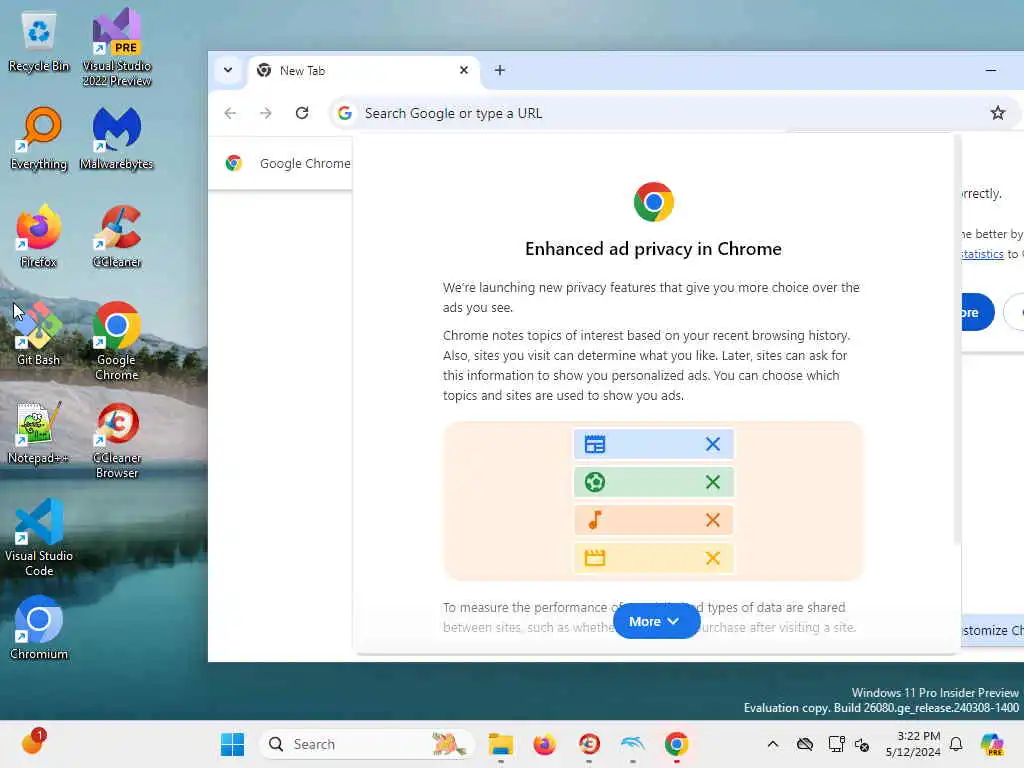This screenshot has width=1024, height=768.
Task: Click Chrome's forward navigation arrow
Action: (265, 113)
